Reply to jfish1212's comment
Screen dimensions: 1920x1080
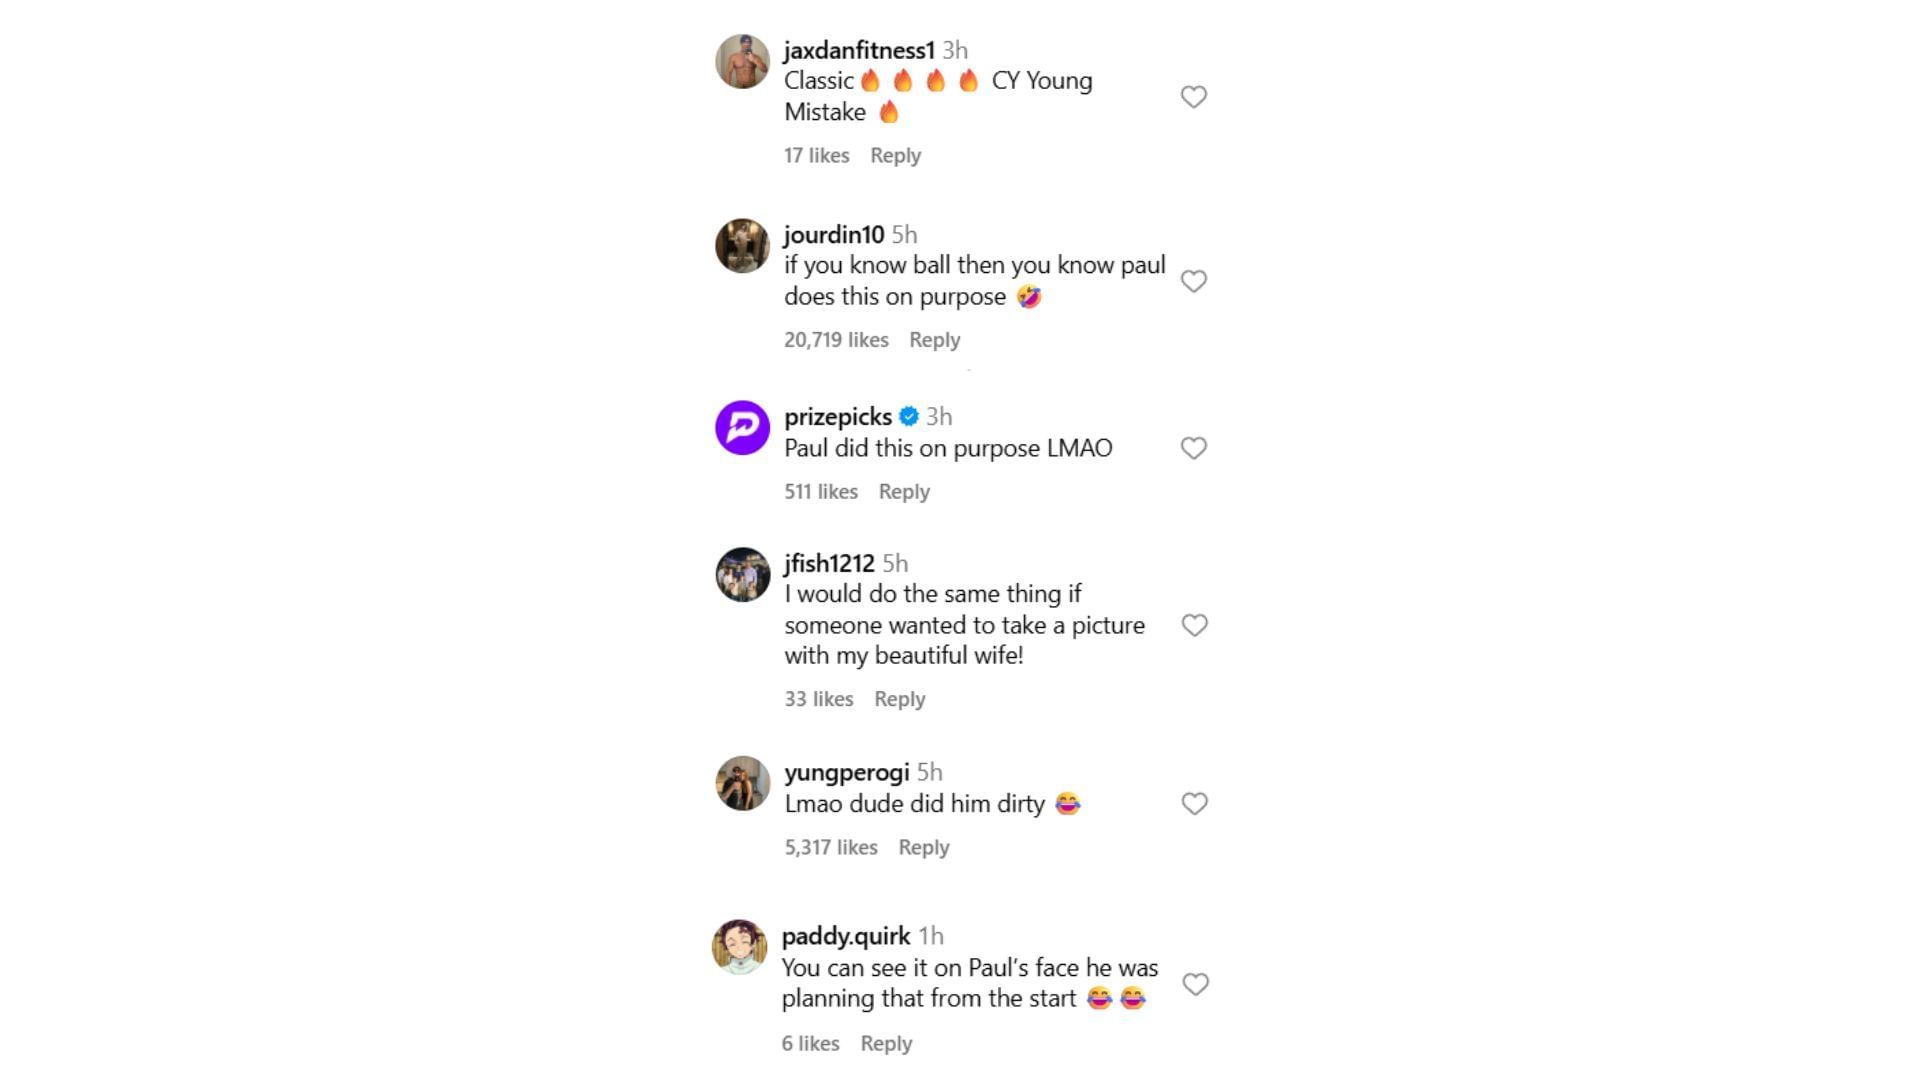click(x=899, y=699)
